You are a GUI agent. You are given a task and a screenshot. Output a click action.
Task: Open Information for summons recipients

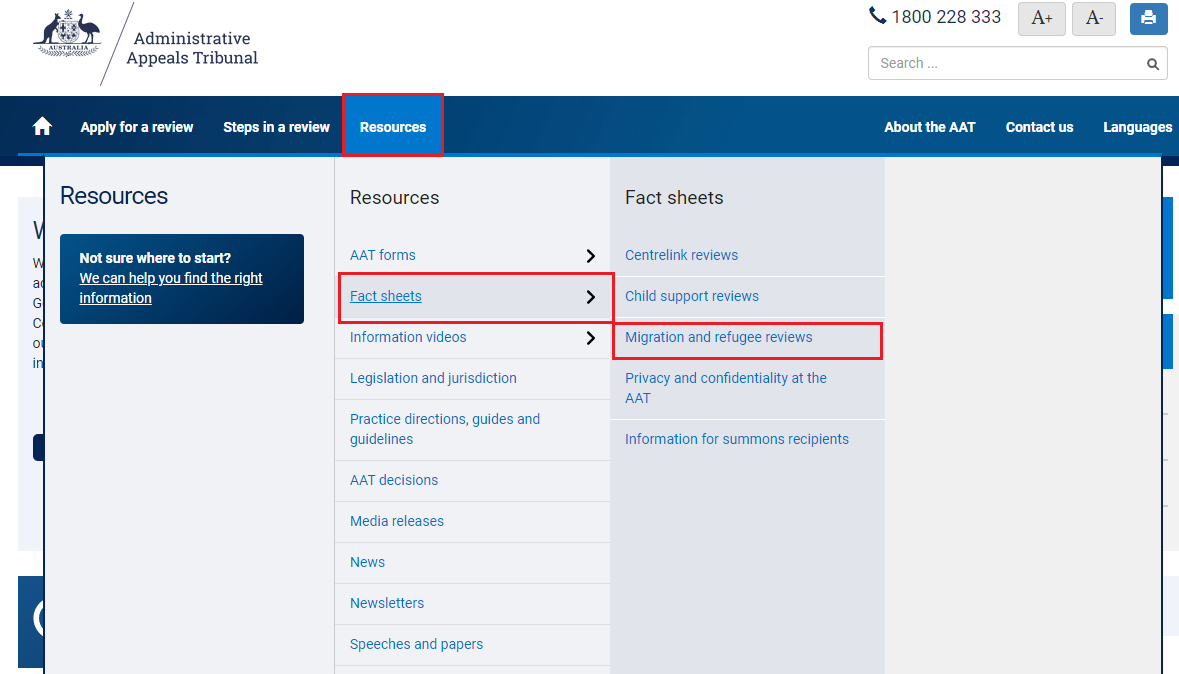click(737, 439)
